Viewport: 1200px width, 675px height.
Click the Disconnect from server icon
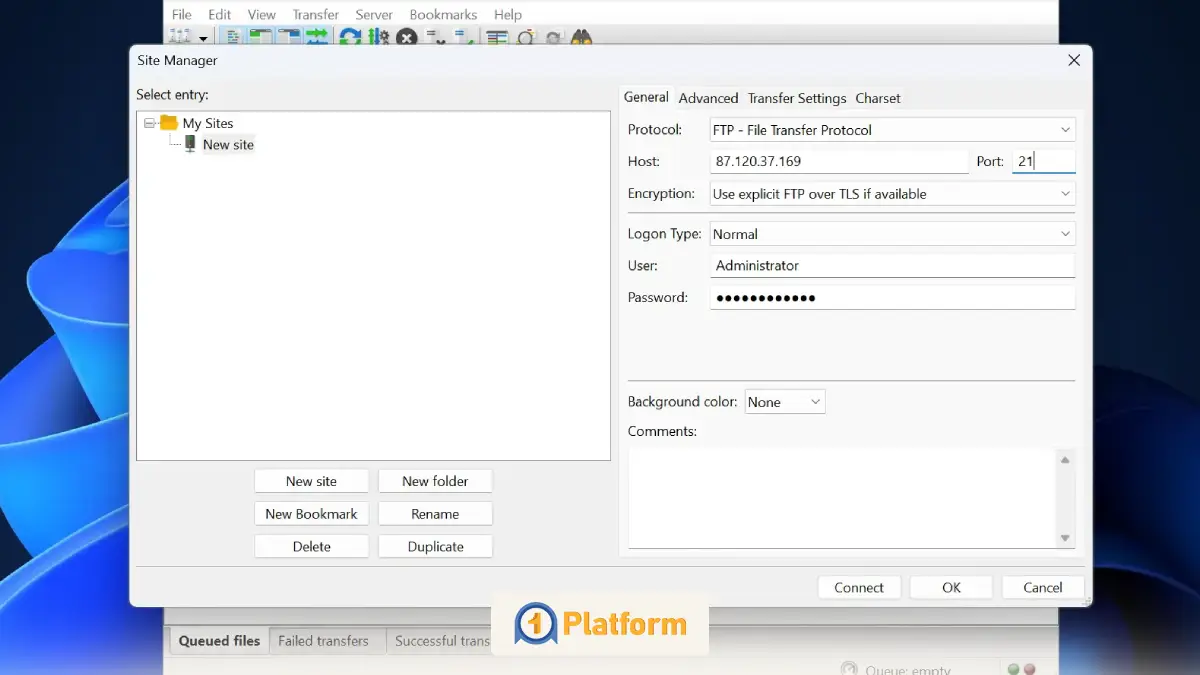tap(436, 38)
